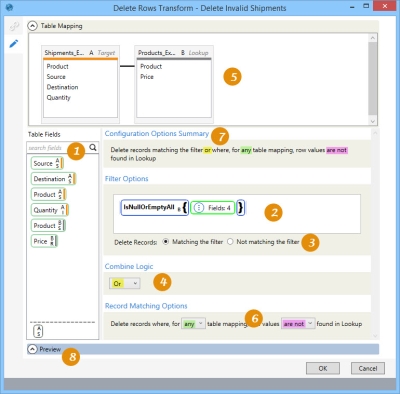Image resolution: width=400 pixels, height=394 pixels.
Task: Open the 'are not' found dropdown
Action: point(298,324)
